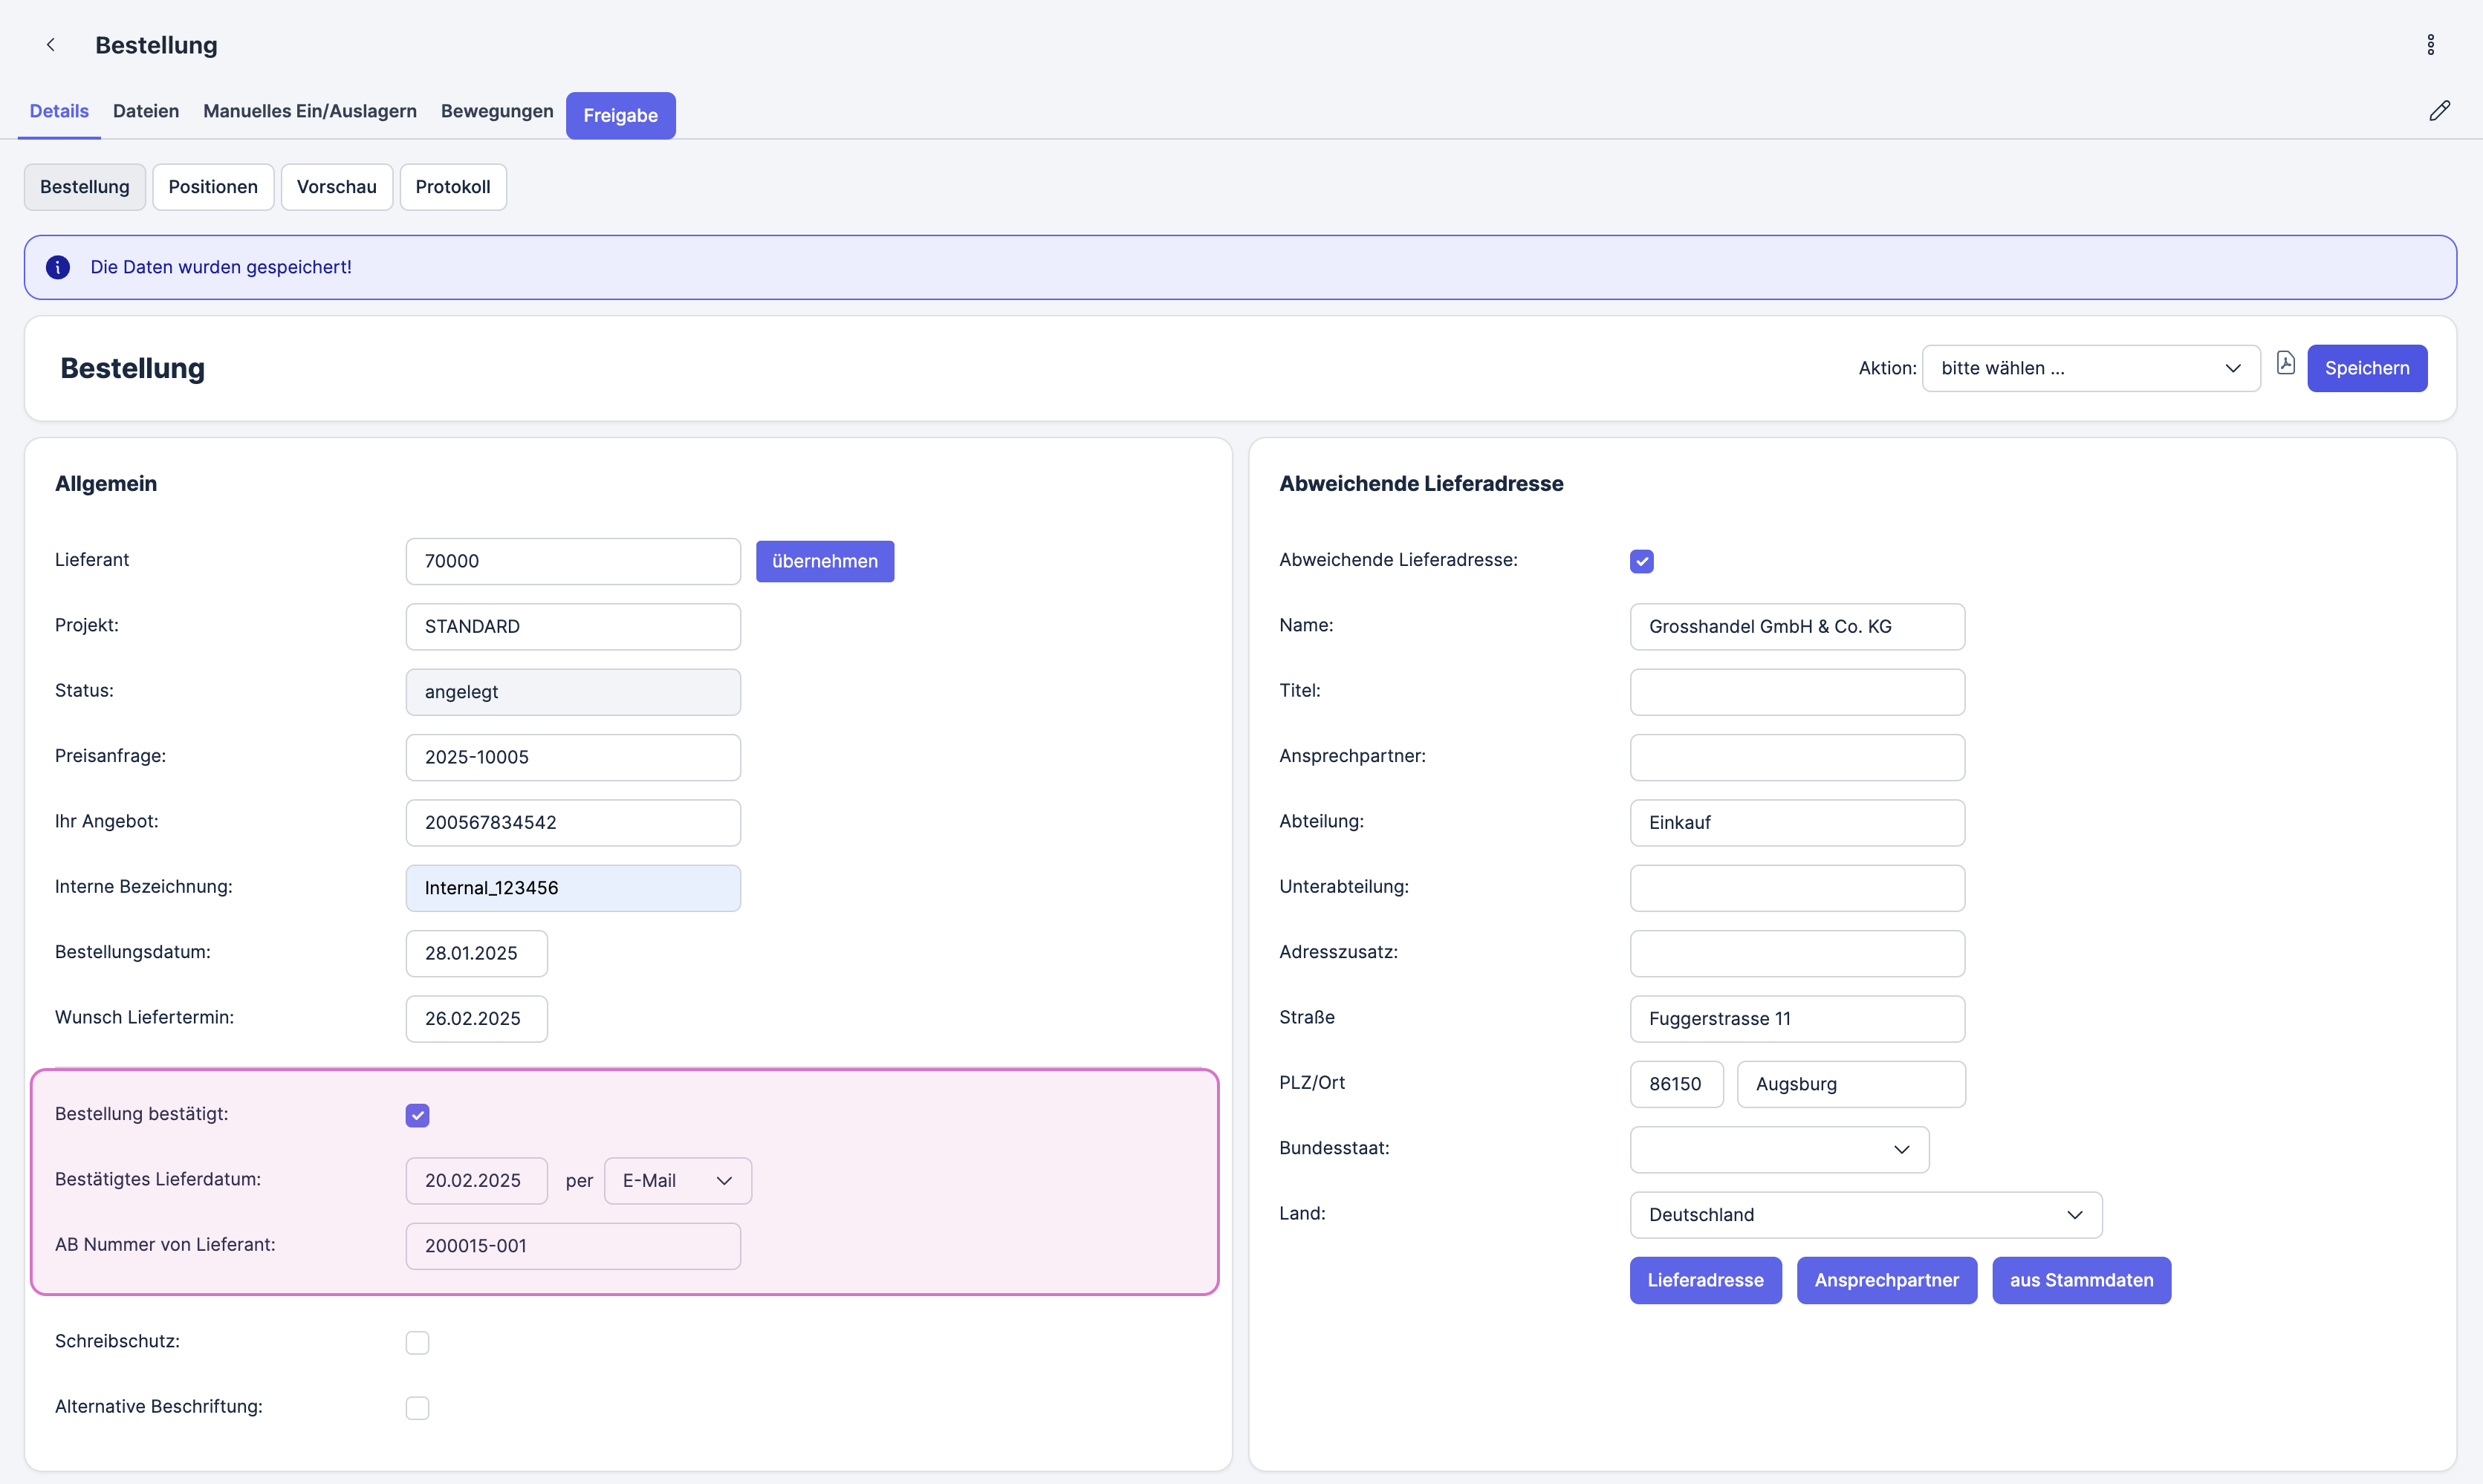
Task: Uncheck Bestellung bestätigt checkbox
Action: tap(417, 1115)
